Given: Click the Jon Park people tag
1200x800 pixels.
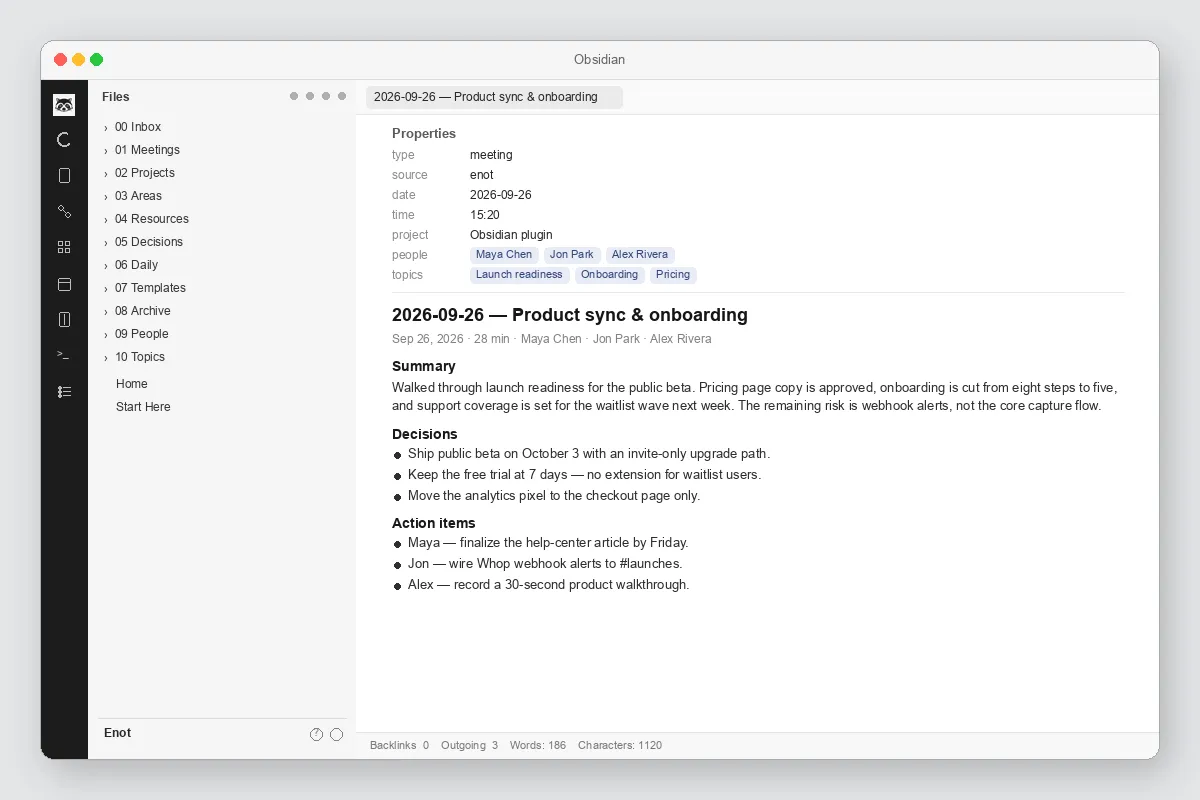Looking at the screenshot, I should 572,255.
